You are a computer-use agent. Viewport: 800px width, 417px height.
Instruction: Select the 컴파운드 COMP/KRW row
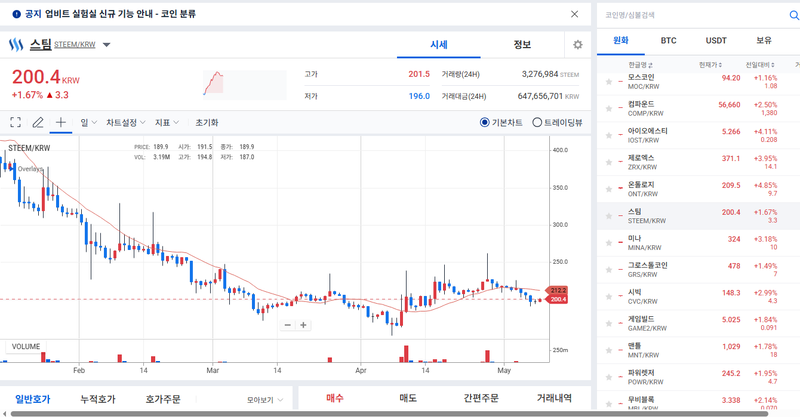point(698,109)
